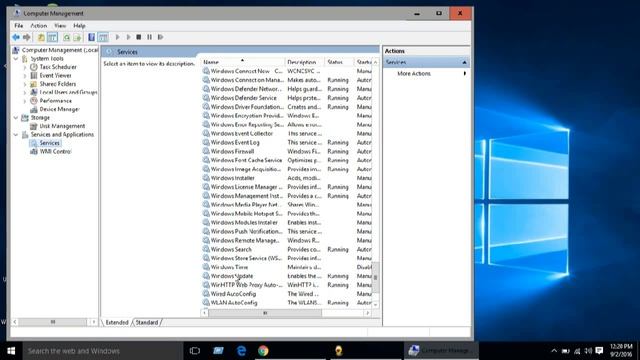Toggle the Show/Hide Action Pane toolbar icon
The height and width of the screenshot is (360, 640).
pos(103,37)
